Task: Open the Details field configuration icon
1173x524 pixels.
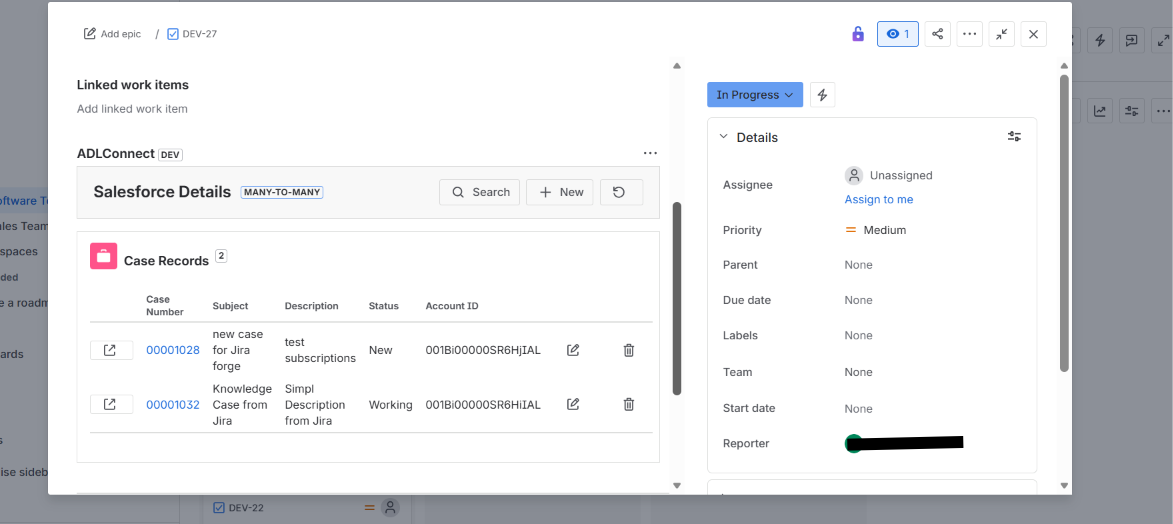Action: pos(1014,136)
